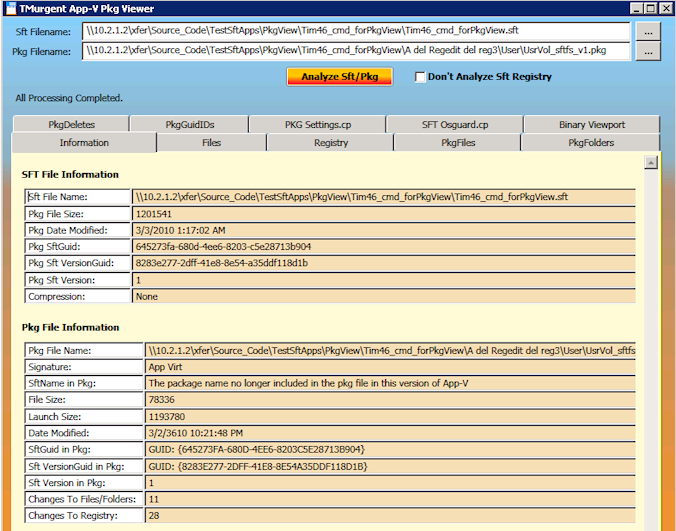Screen dimensions: 676x531
Task: Click the Launch Size label cell
Action: [x=84, y=417]
